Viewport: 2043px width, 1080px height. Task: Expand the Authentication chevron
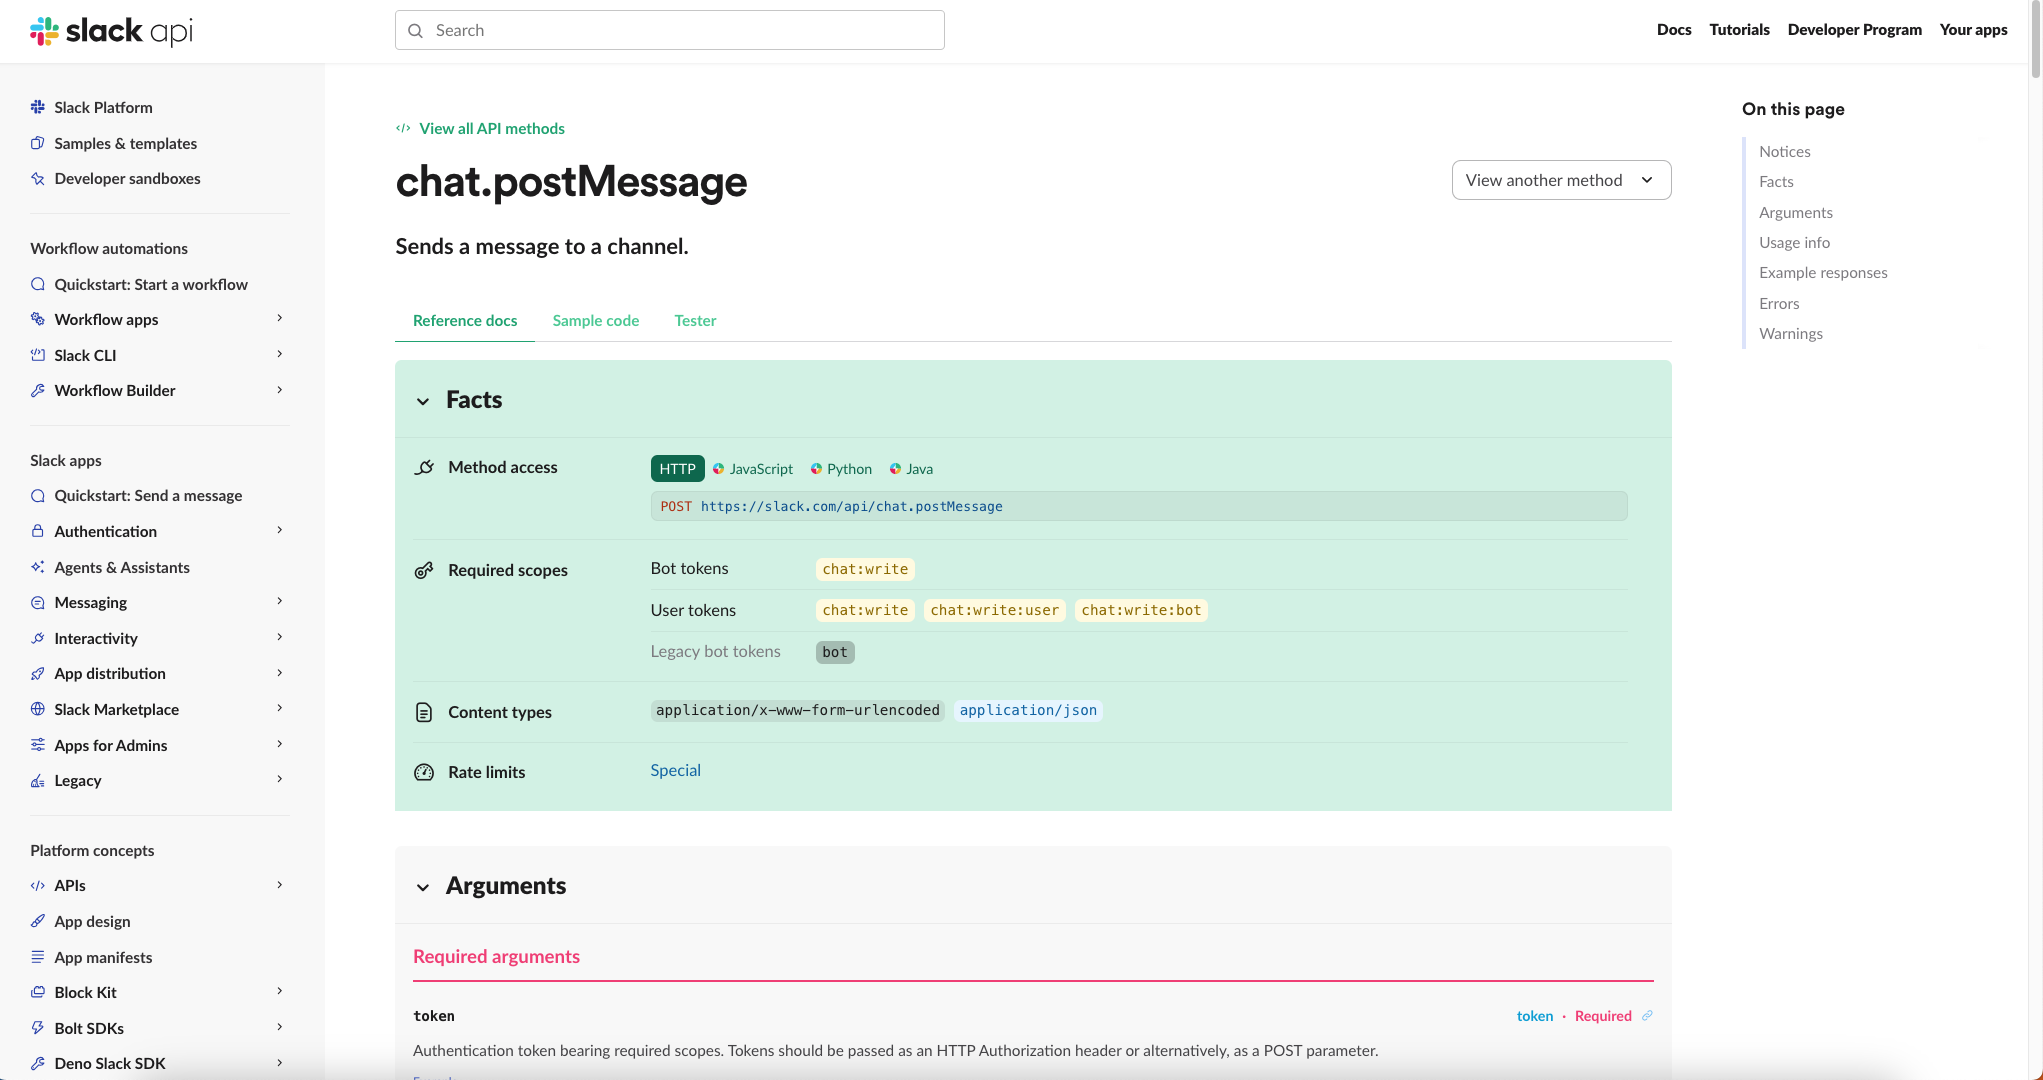coord(280,530)
